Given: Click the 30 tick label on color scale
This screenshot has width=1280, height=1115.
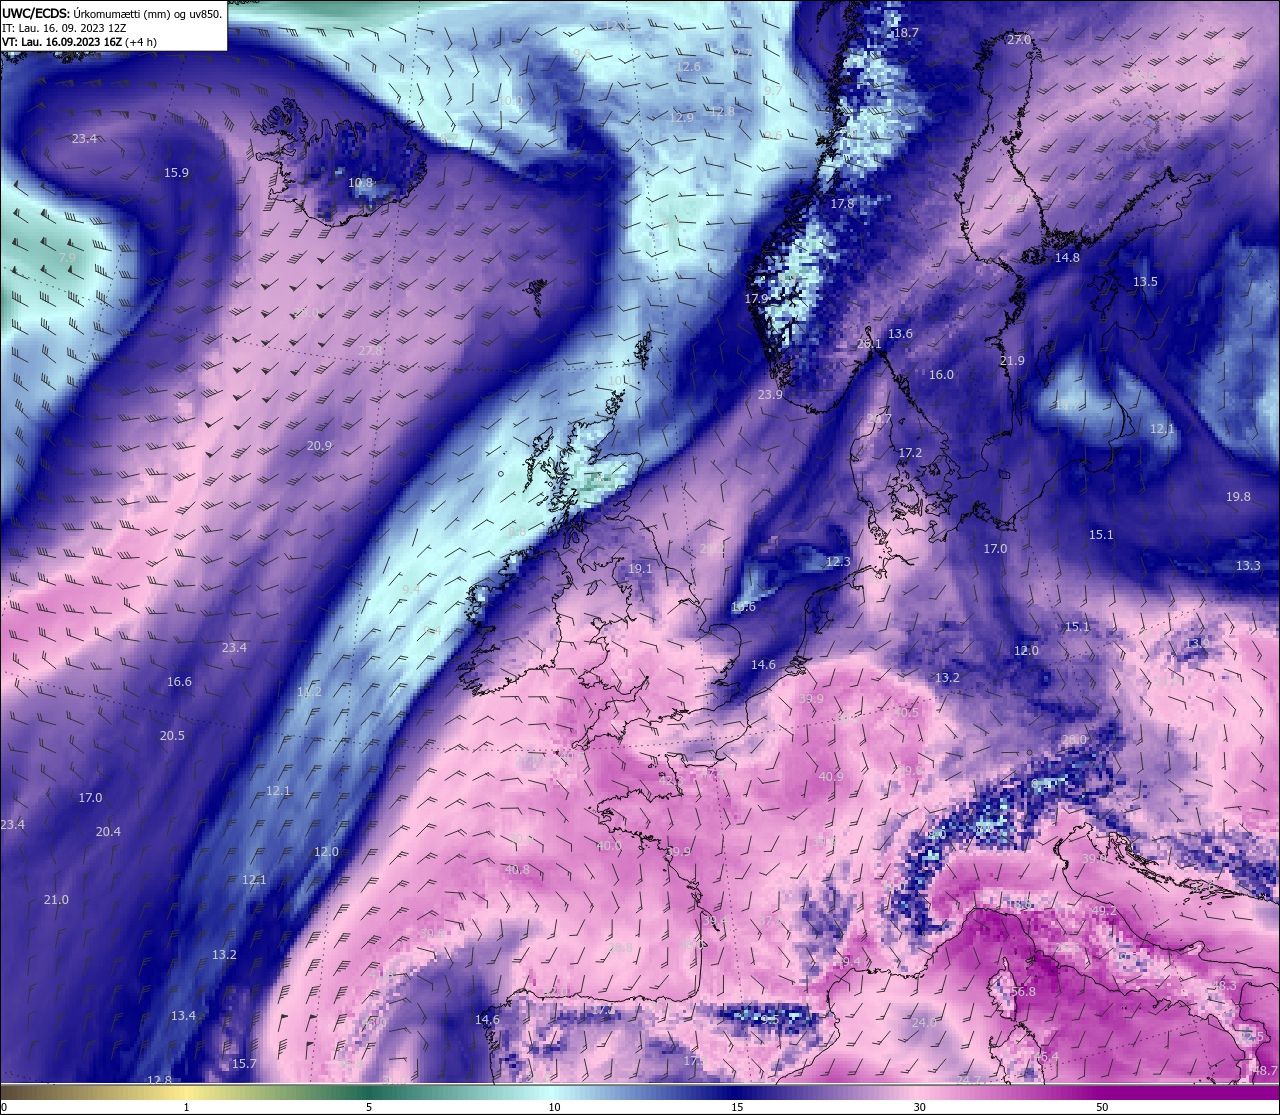Looking at the screenshot, I should (x=919, y=1107).
